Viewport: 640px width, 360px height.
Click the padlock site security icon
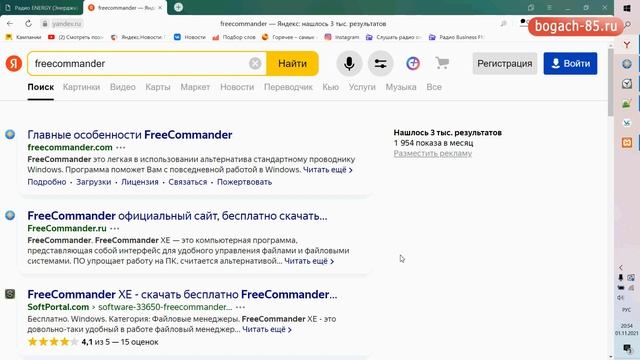pyautogui.click(x=45, y=24)
